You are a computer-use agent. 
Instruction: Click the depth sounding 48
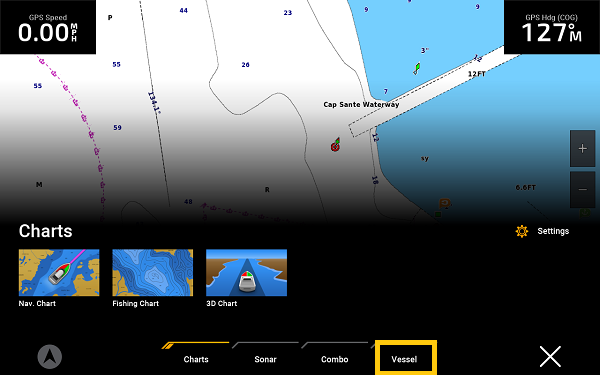click(188, 202)
